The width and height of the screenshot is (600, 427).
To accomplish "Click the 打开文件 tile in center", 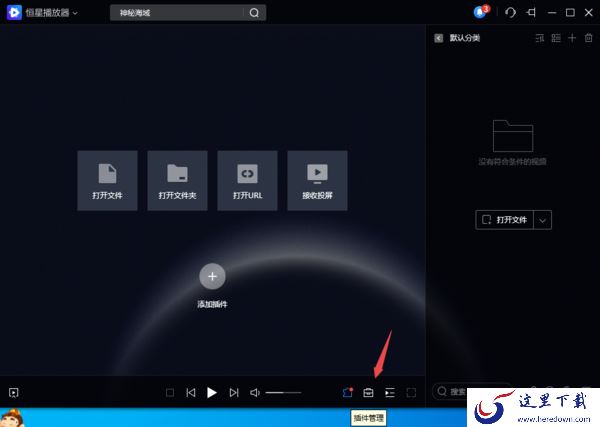I will tap(108, 181).
